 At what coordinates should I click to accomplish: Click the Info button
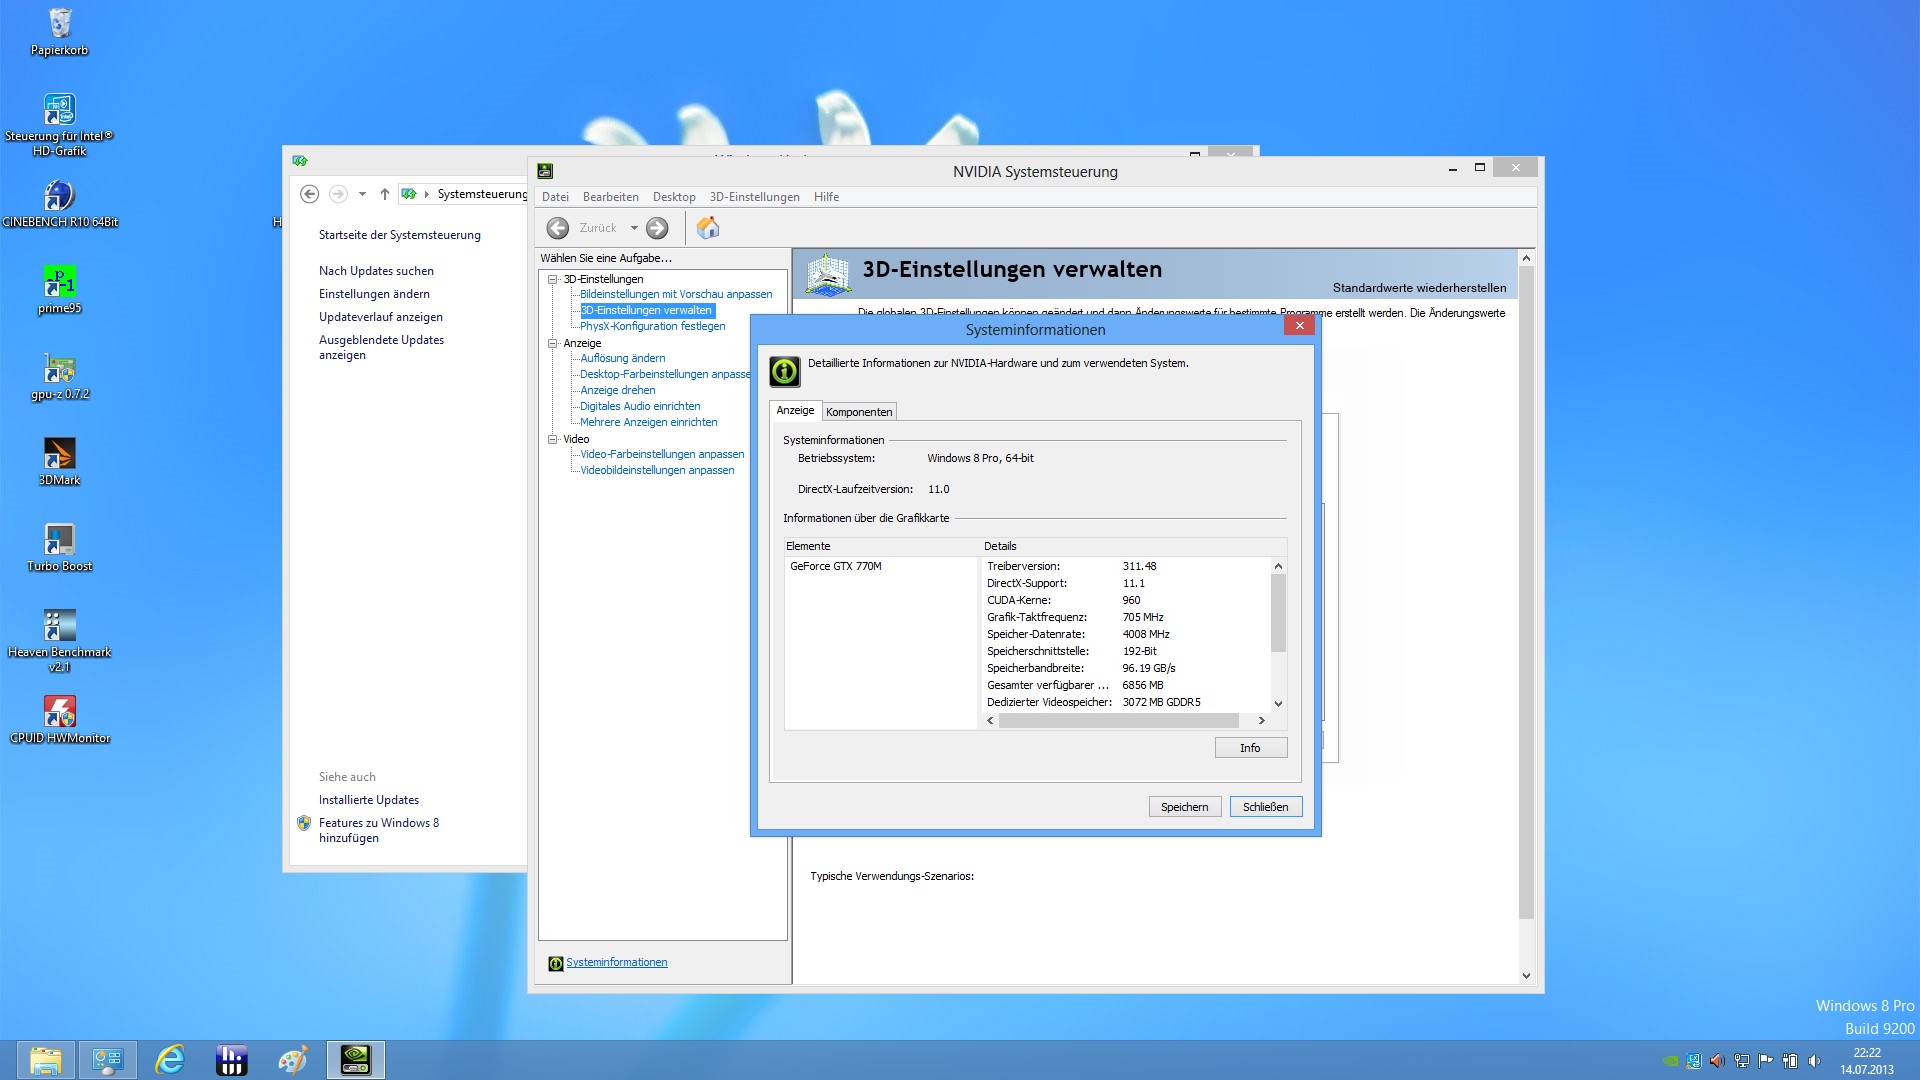(1250, 748)
